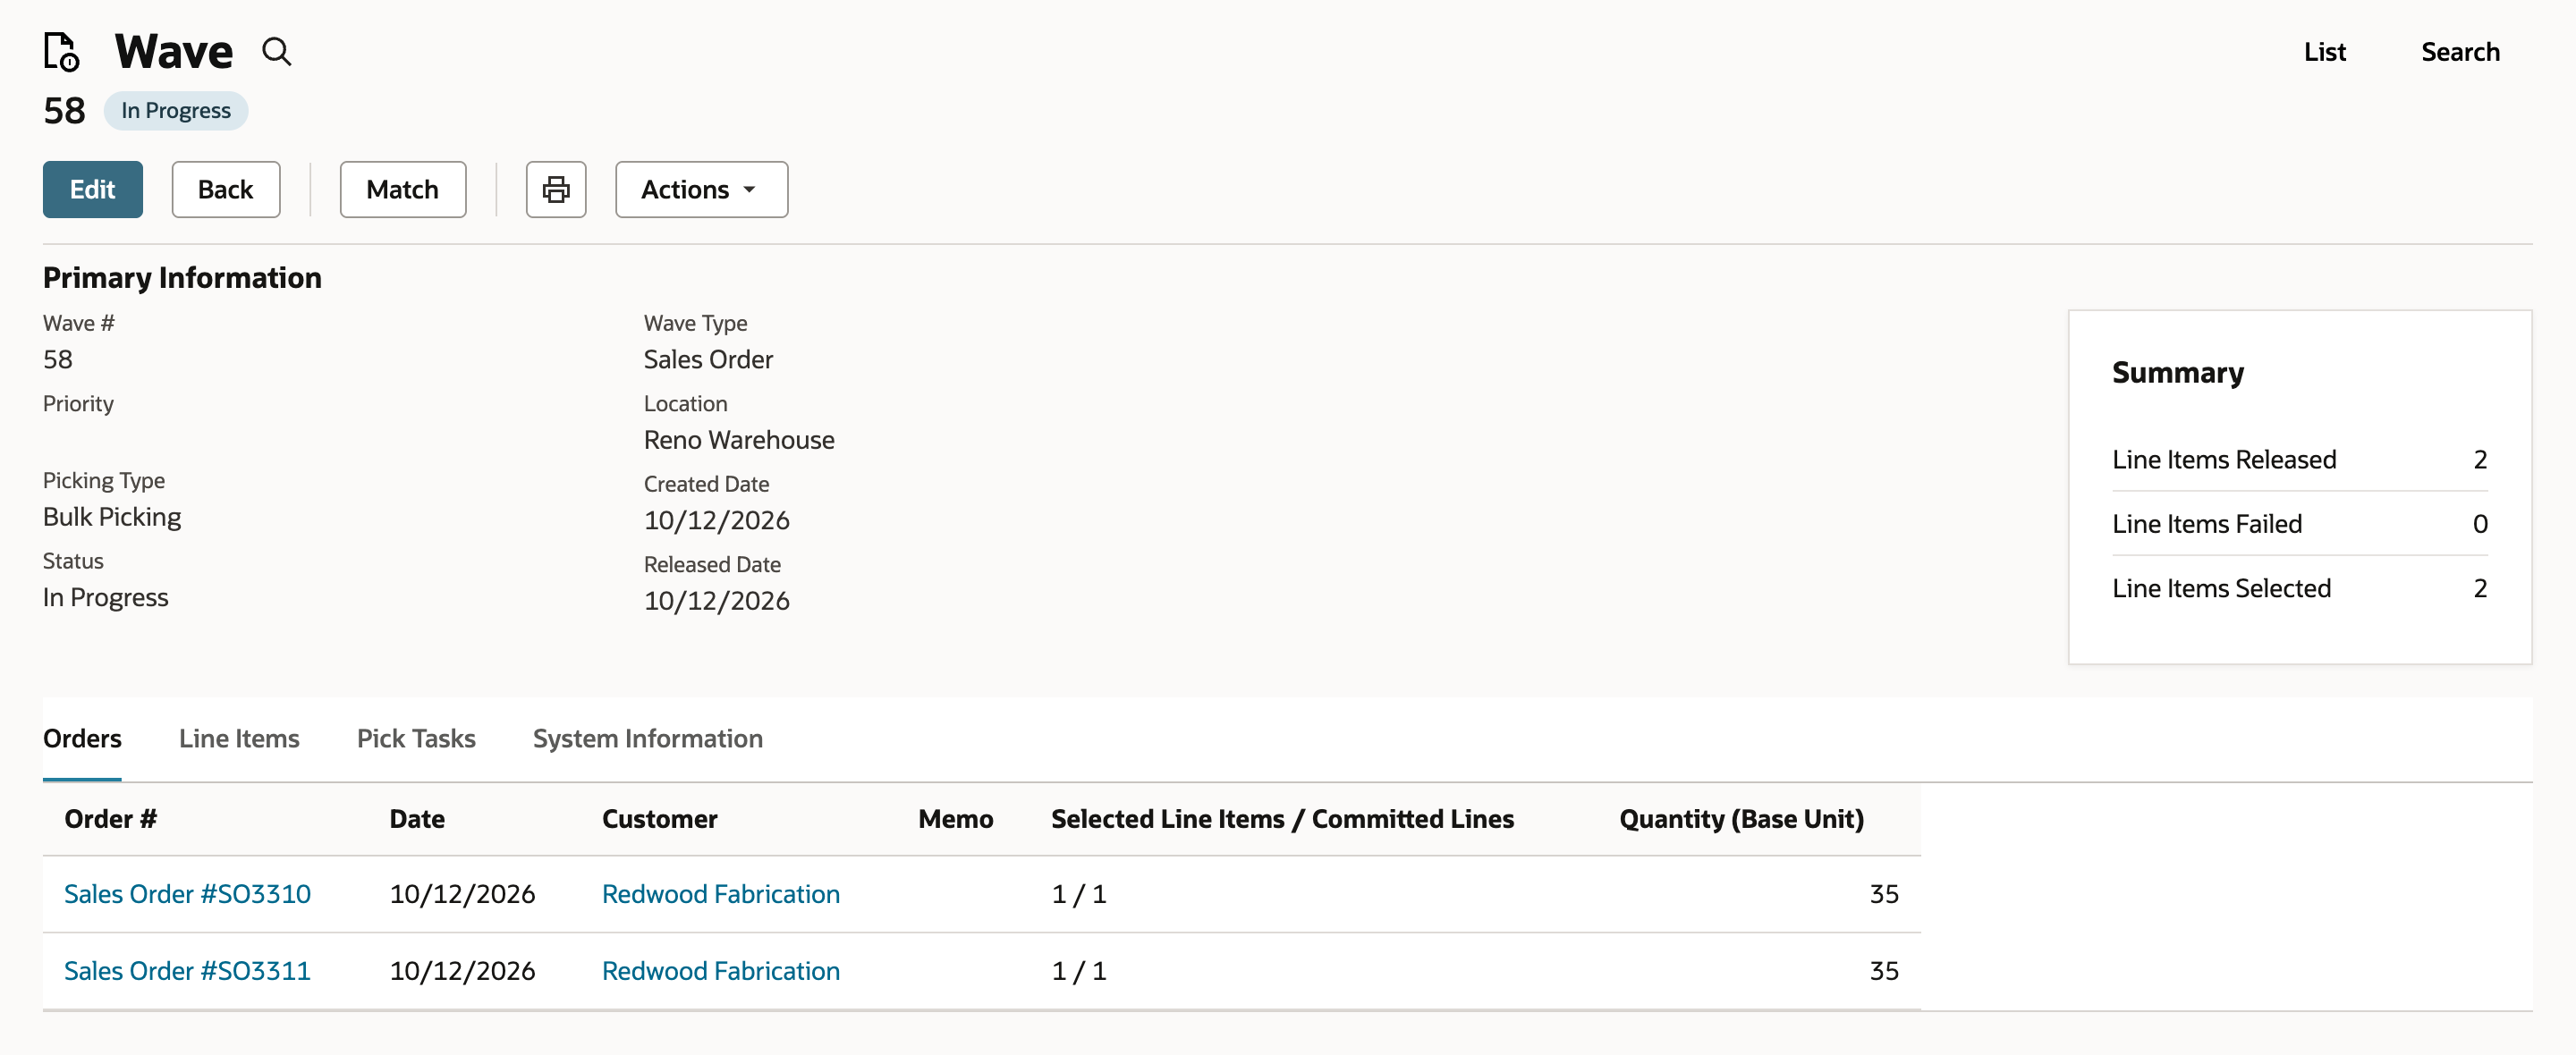
Task: Open Sales Order #SO3310 link
Action: point(187,894)
